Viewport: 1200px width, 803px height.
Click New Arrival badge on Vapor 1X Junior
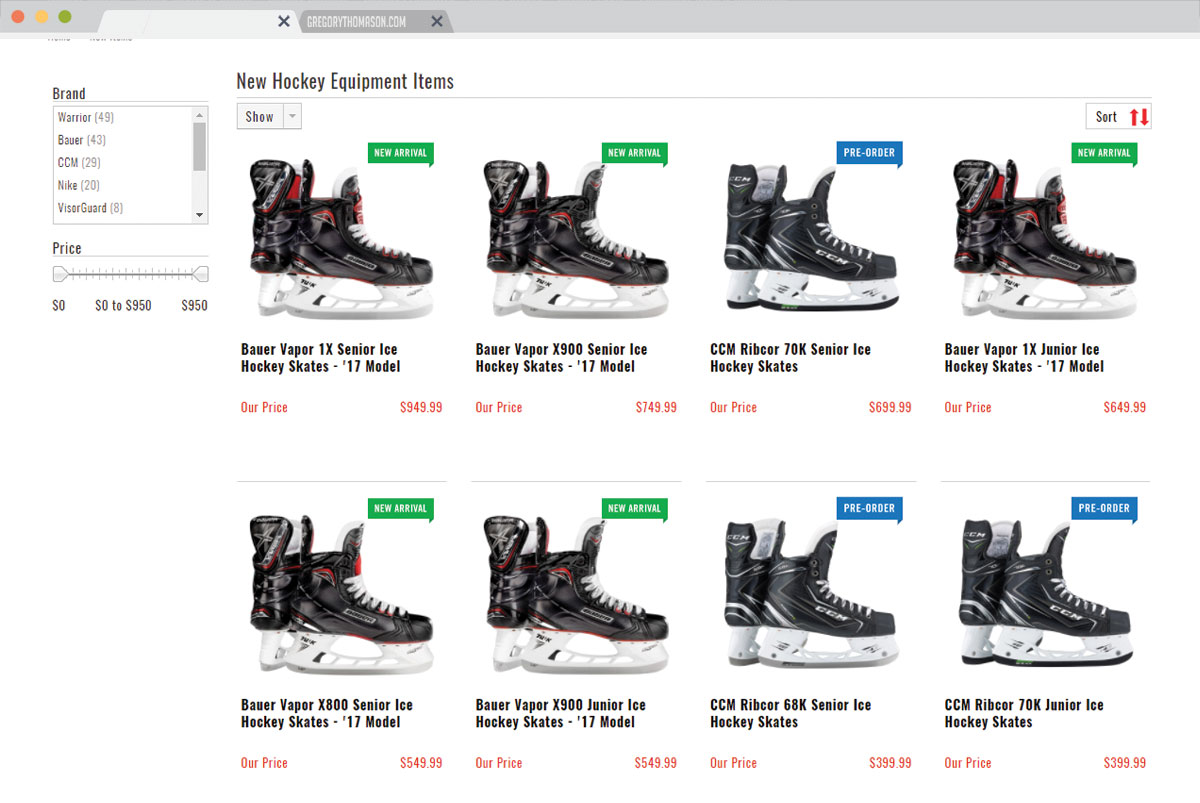point(1104,153)
